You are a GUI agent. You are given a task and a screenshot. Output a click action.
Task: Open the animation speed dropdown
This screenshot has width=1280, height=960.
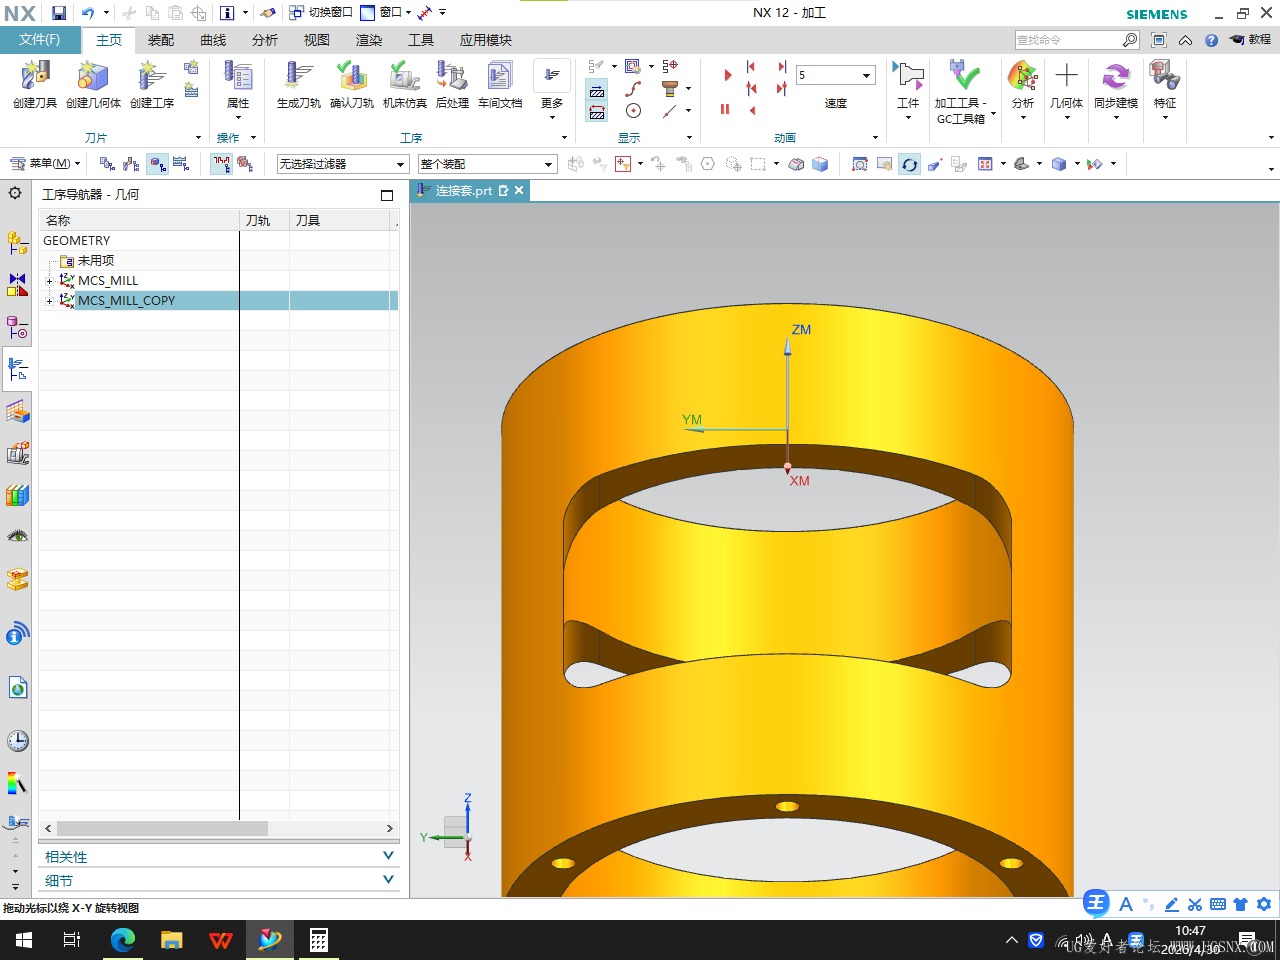click(x=836, y=75)
